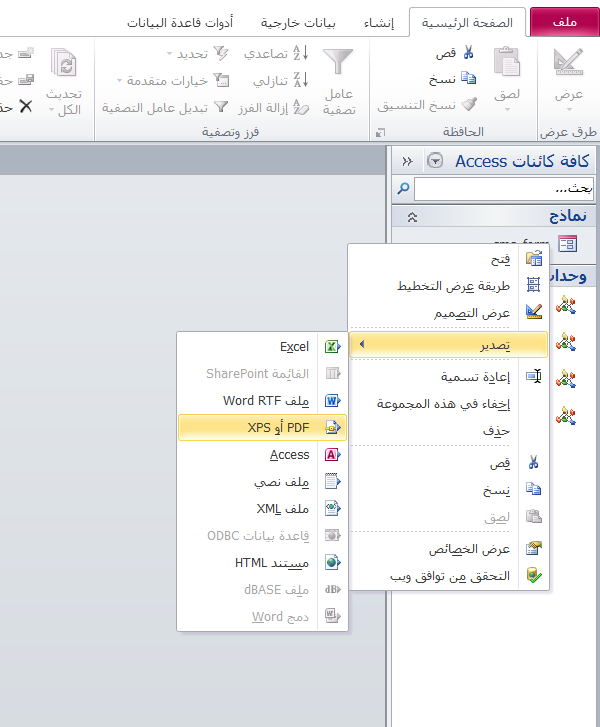Expand the تحديث الكل dropdown arrow

(x=52, y=110)
